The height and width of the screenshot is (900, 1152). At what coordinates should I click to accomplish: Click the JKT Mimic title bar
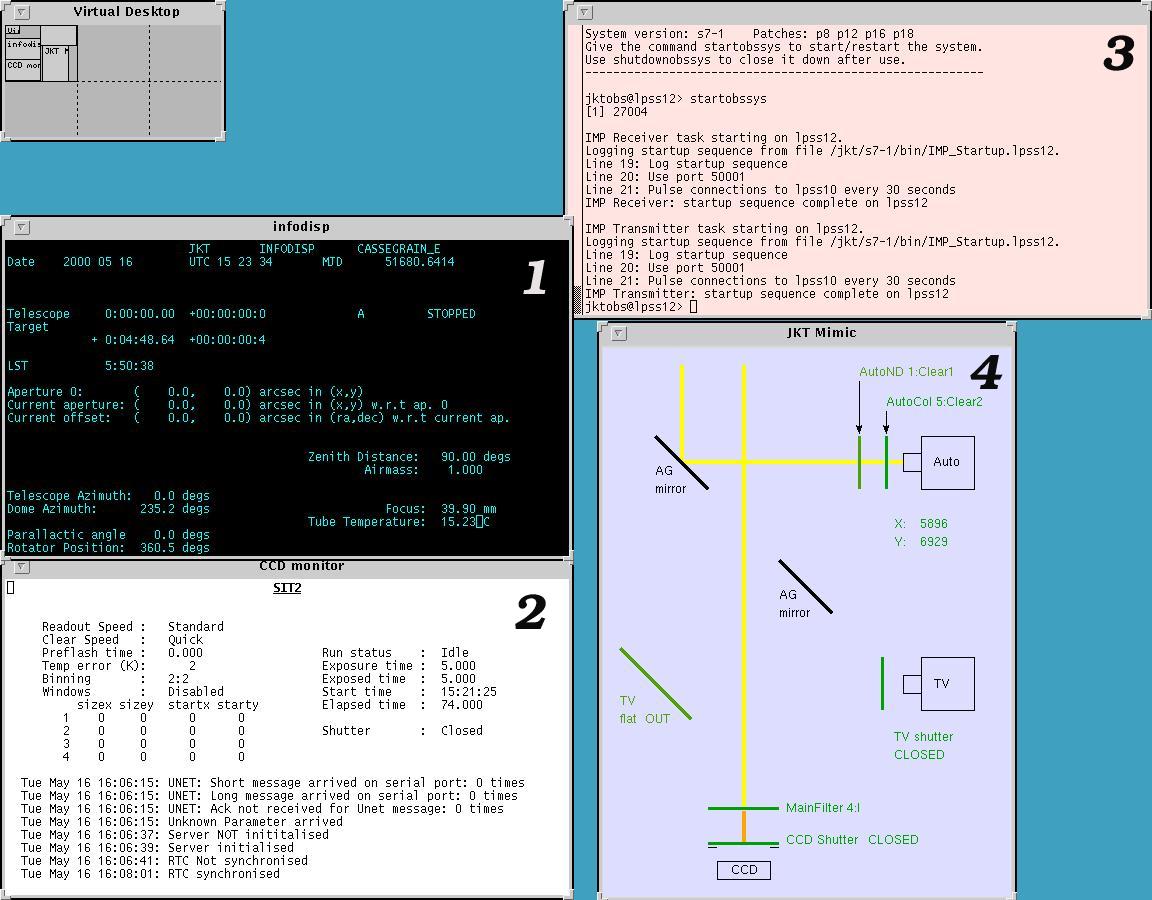(x=820, y=333)
